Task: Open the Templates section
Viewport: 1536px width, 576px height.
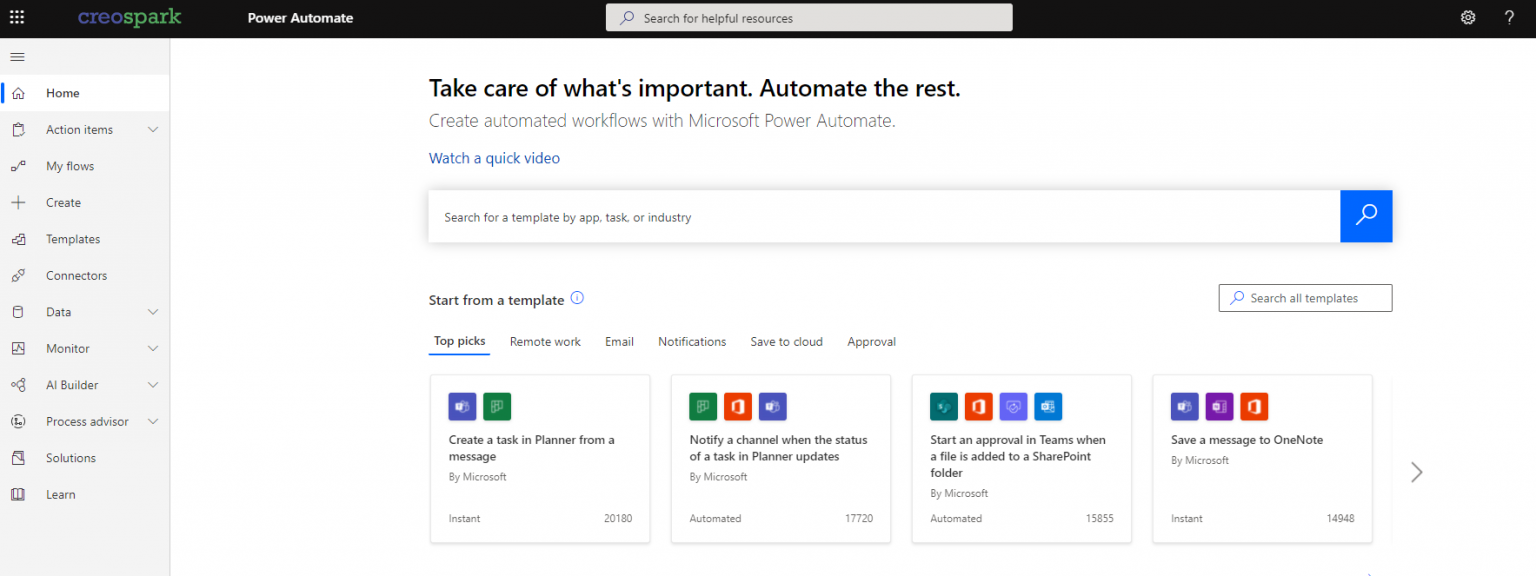Action: click(x=72, y=238)
